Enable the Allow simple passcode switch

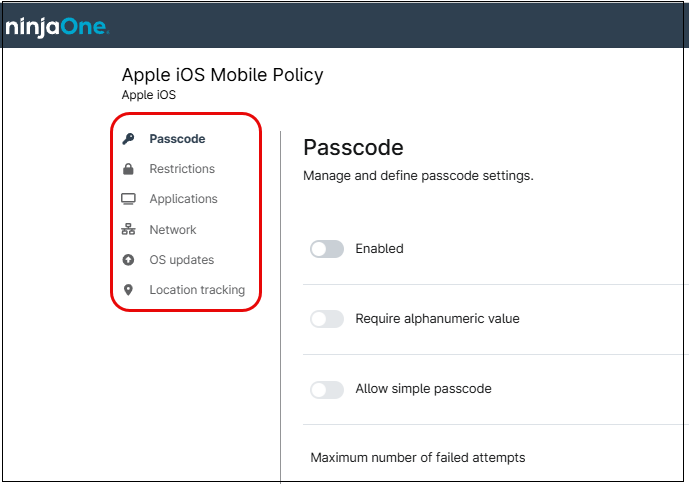327,389
